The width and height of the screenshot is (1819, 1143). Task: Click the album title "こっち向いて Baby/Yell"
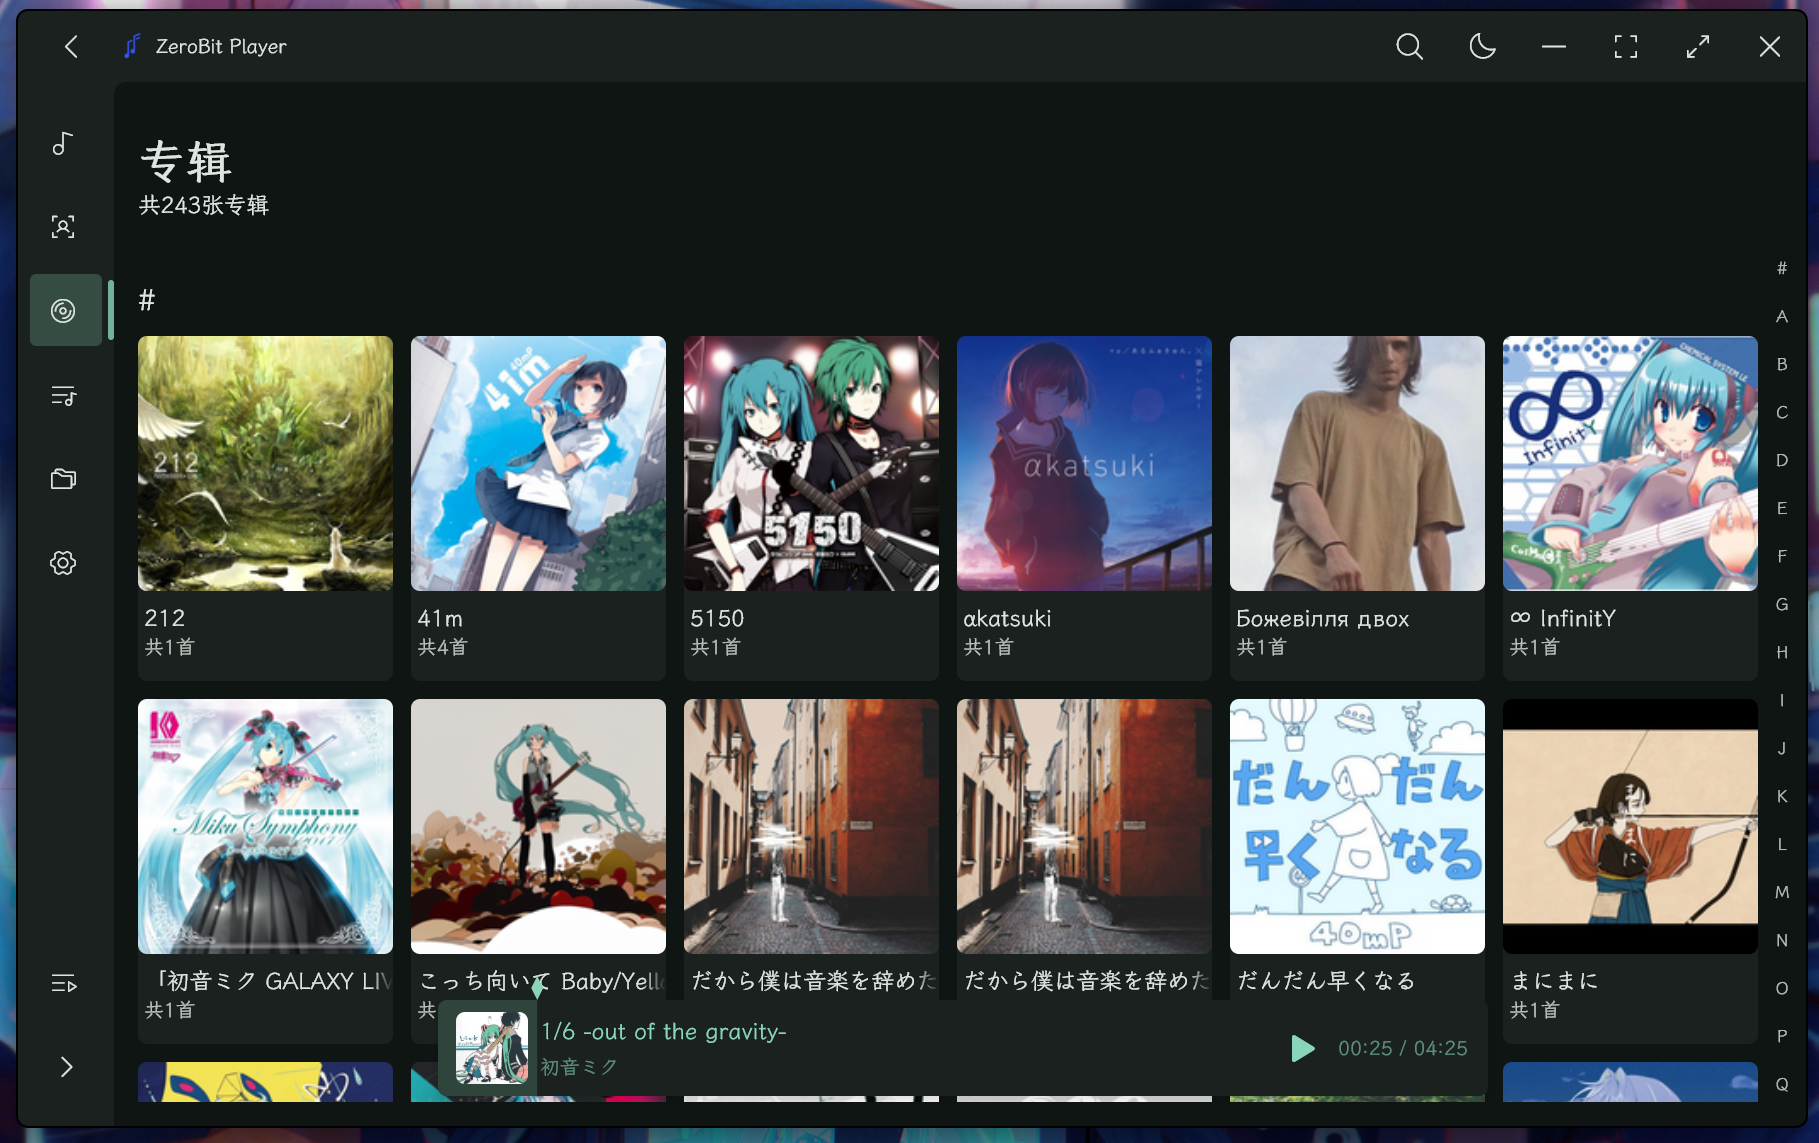click(x=541, y=981)
